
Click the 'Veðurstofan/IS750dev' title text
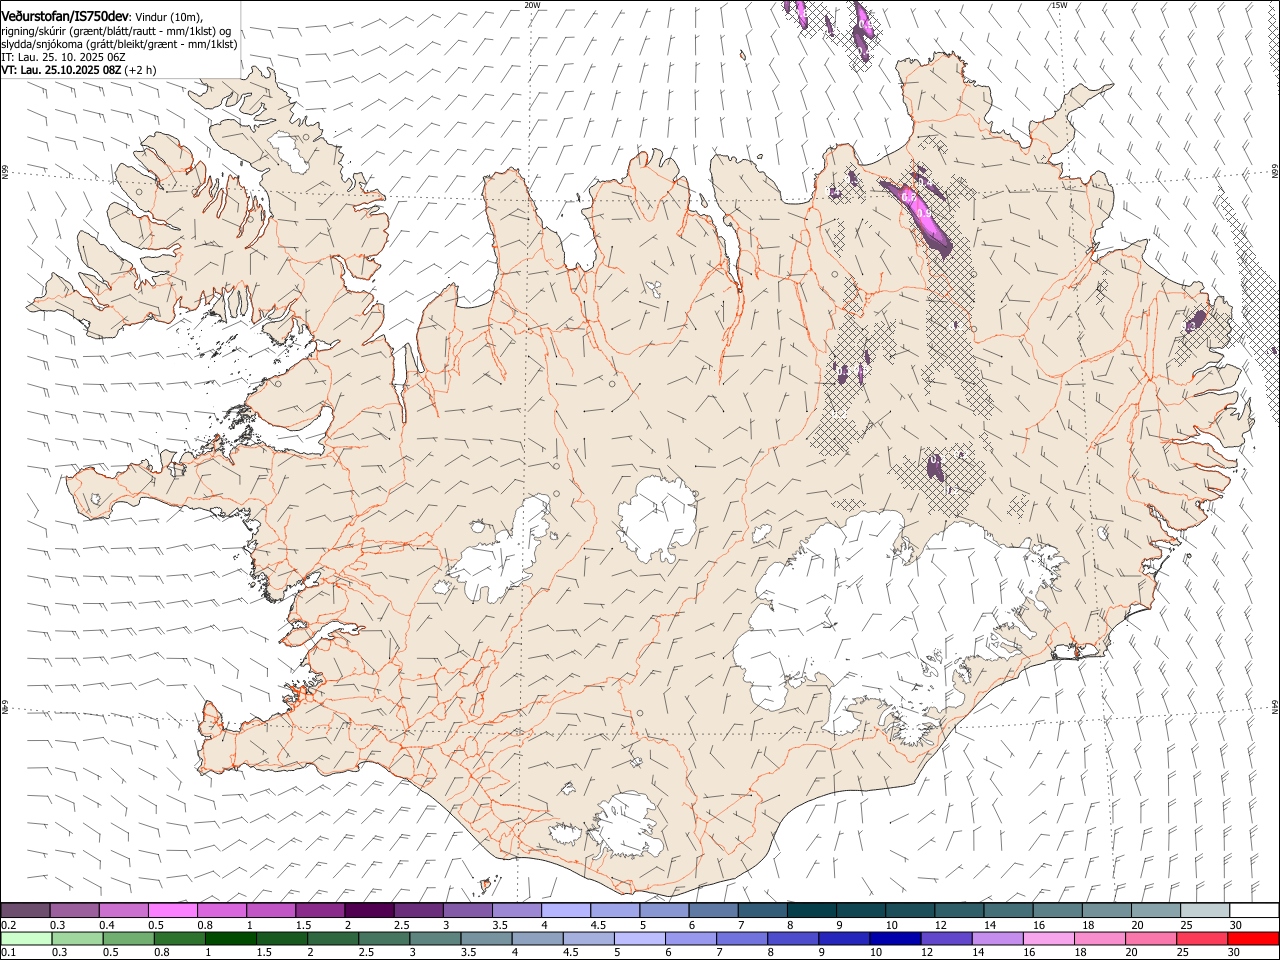tap(65, 17)
